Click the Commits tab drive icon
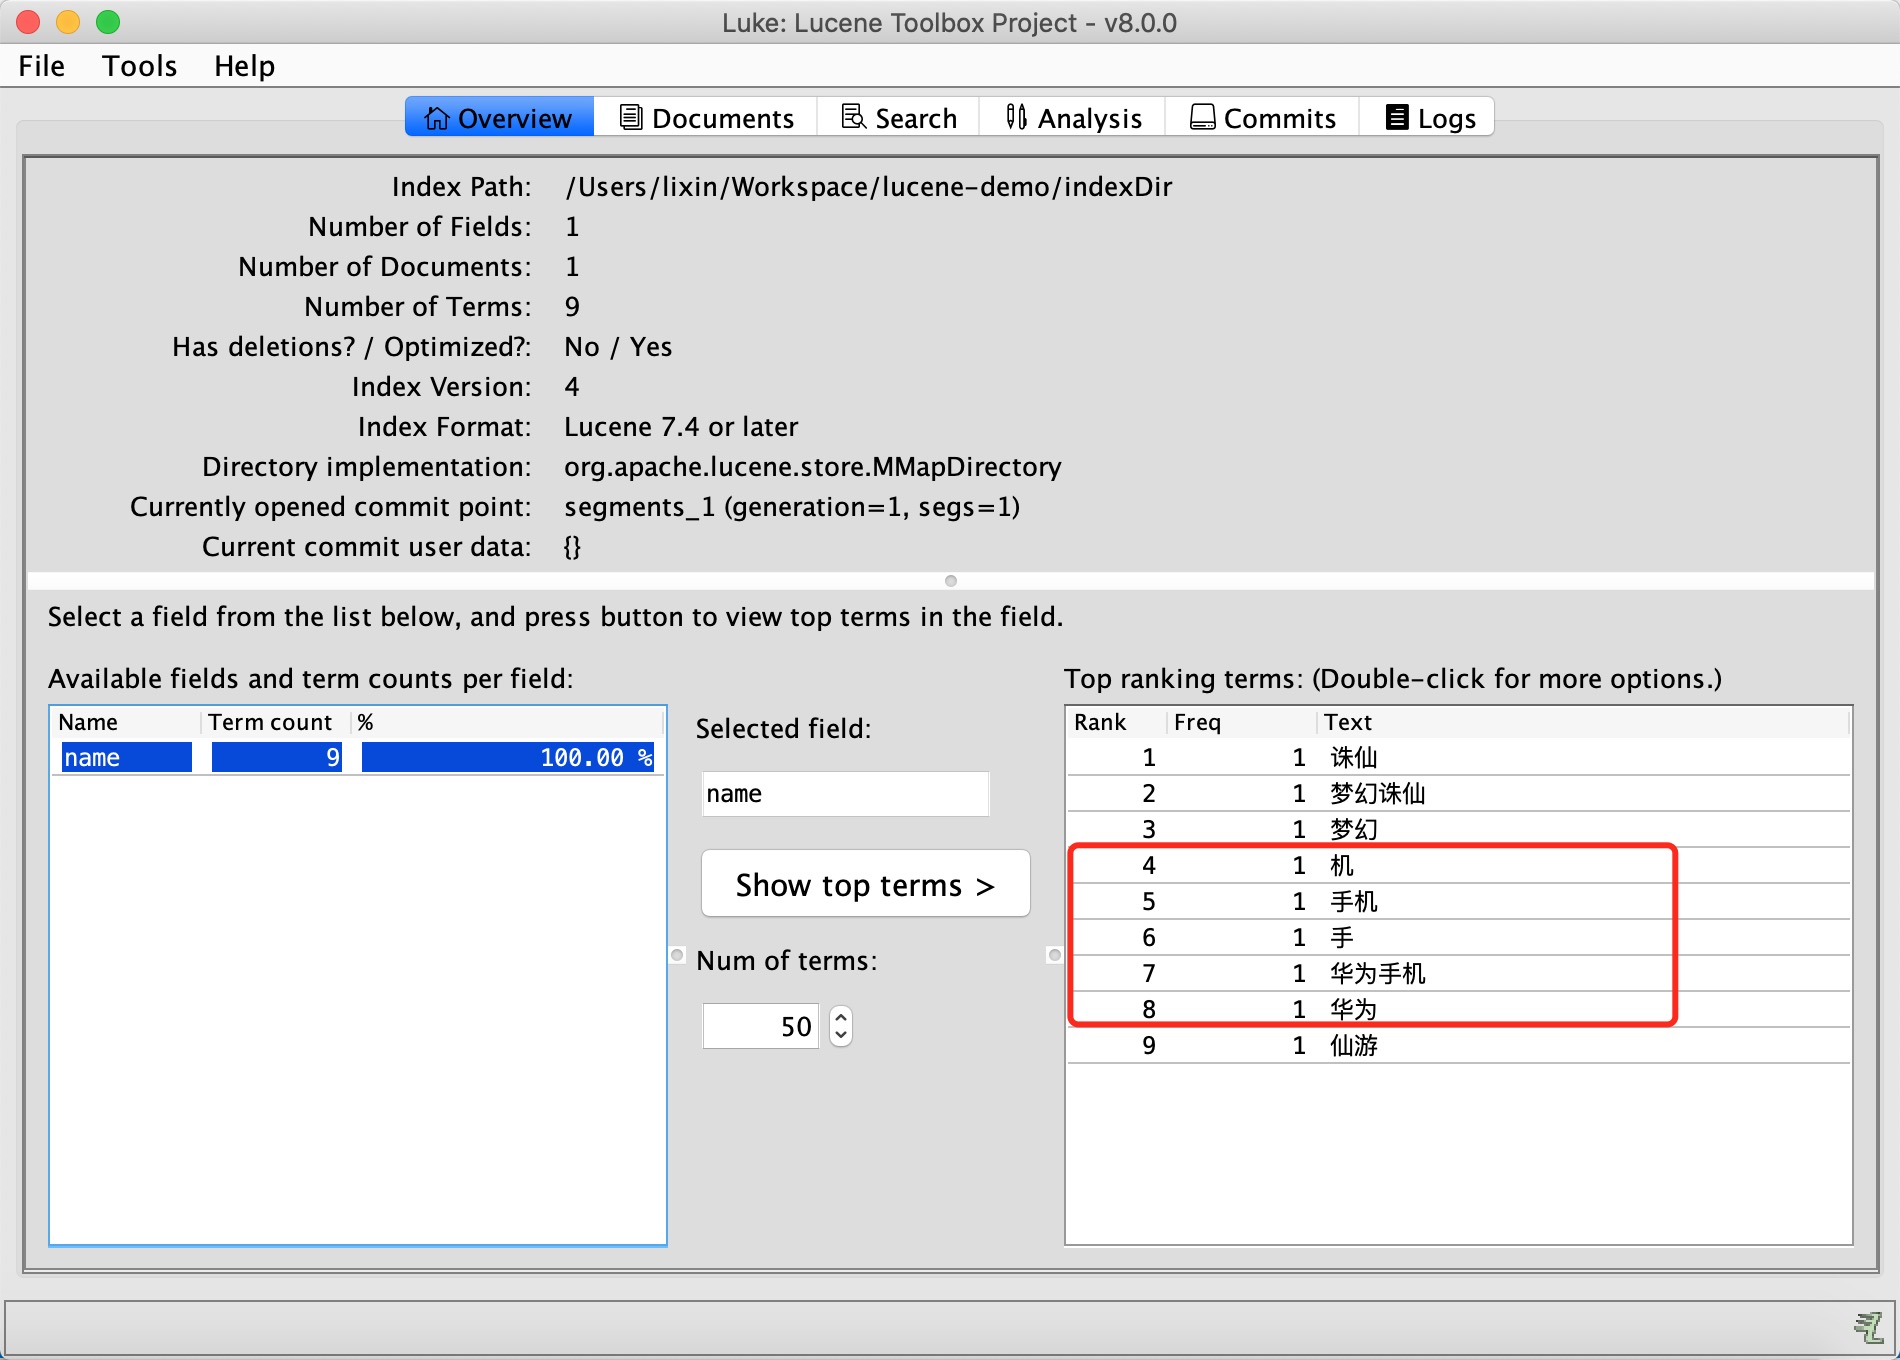The image size is (1900, 1360). (x=1202, y=117)
